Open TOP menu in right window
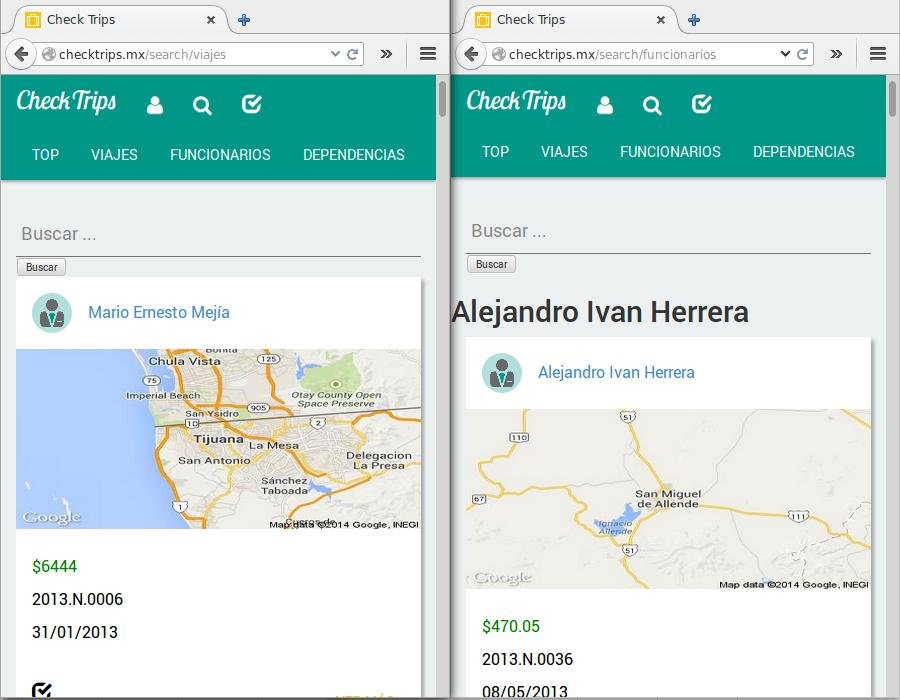Image resolution: width=900 pixels, height=700 pixels. (x=495, y=152)
